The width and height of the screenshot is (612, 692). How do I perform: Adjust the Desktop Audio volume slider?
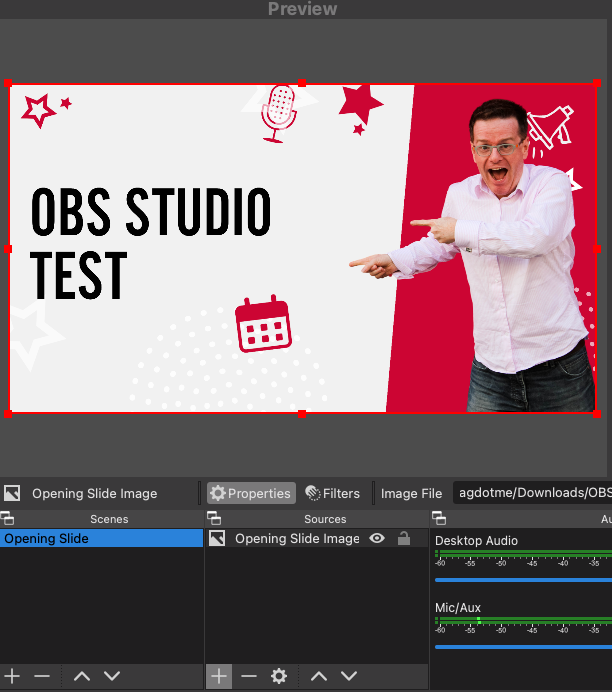[x=523, y=580]
